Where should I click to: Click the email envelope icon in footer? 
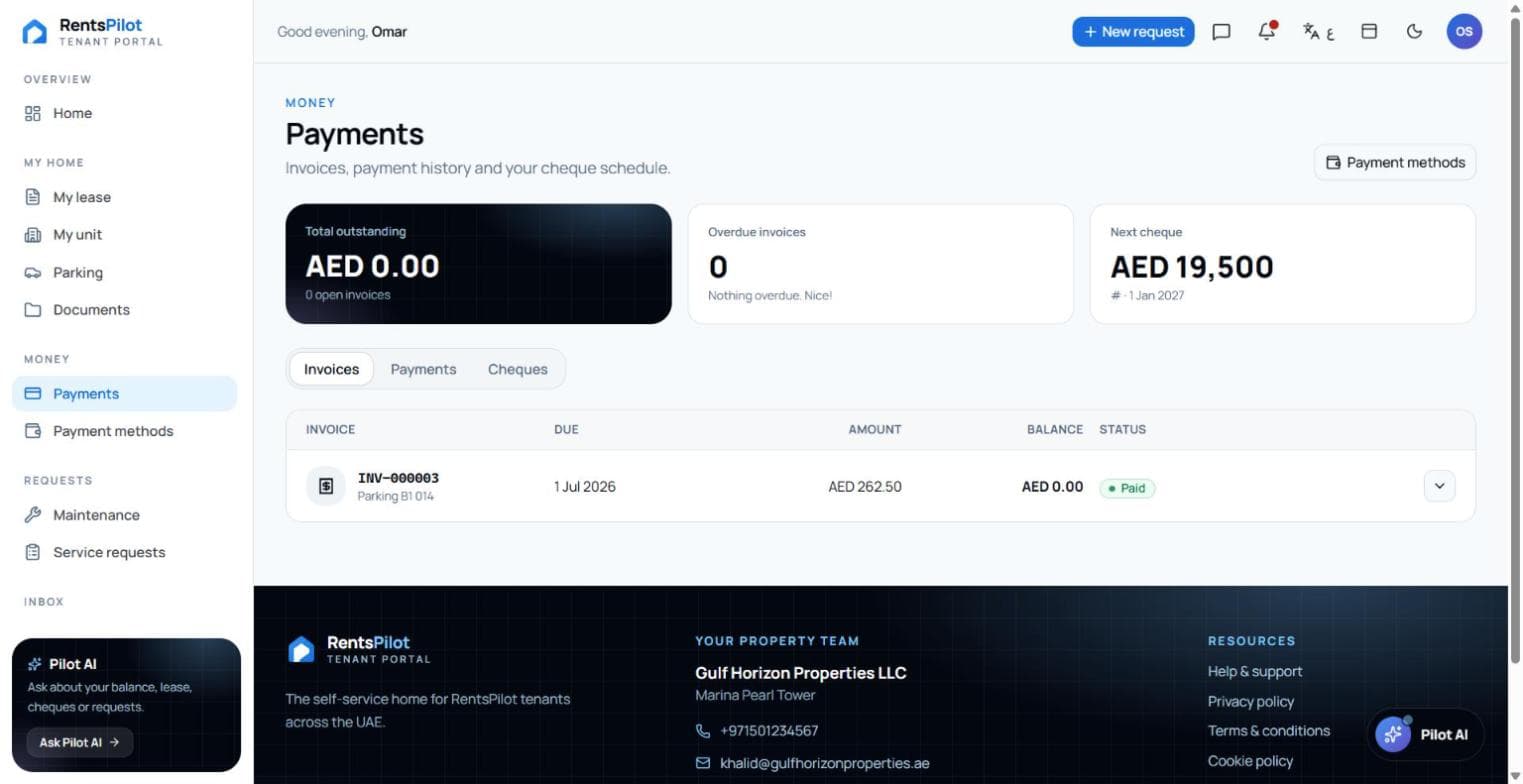[x=703, y=763]
